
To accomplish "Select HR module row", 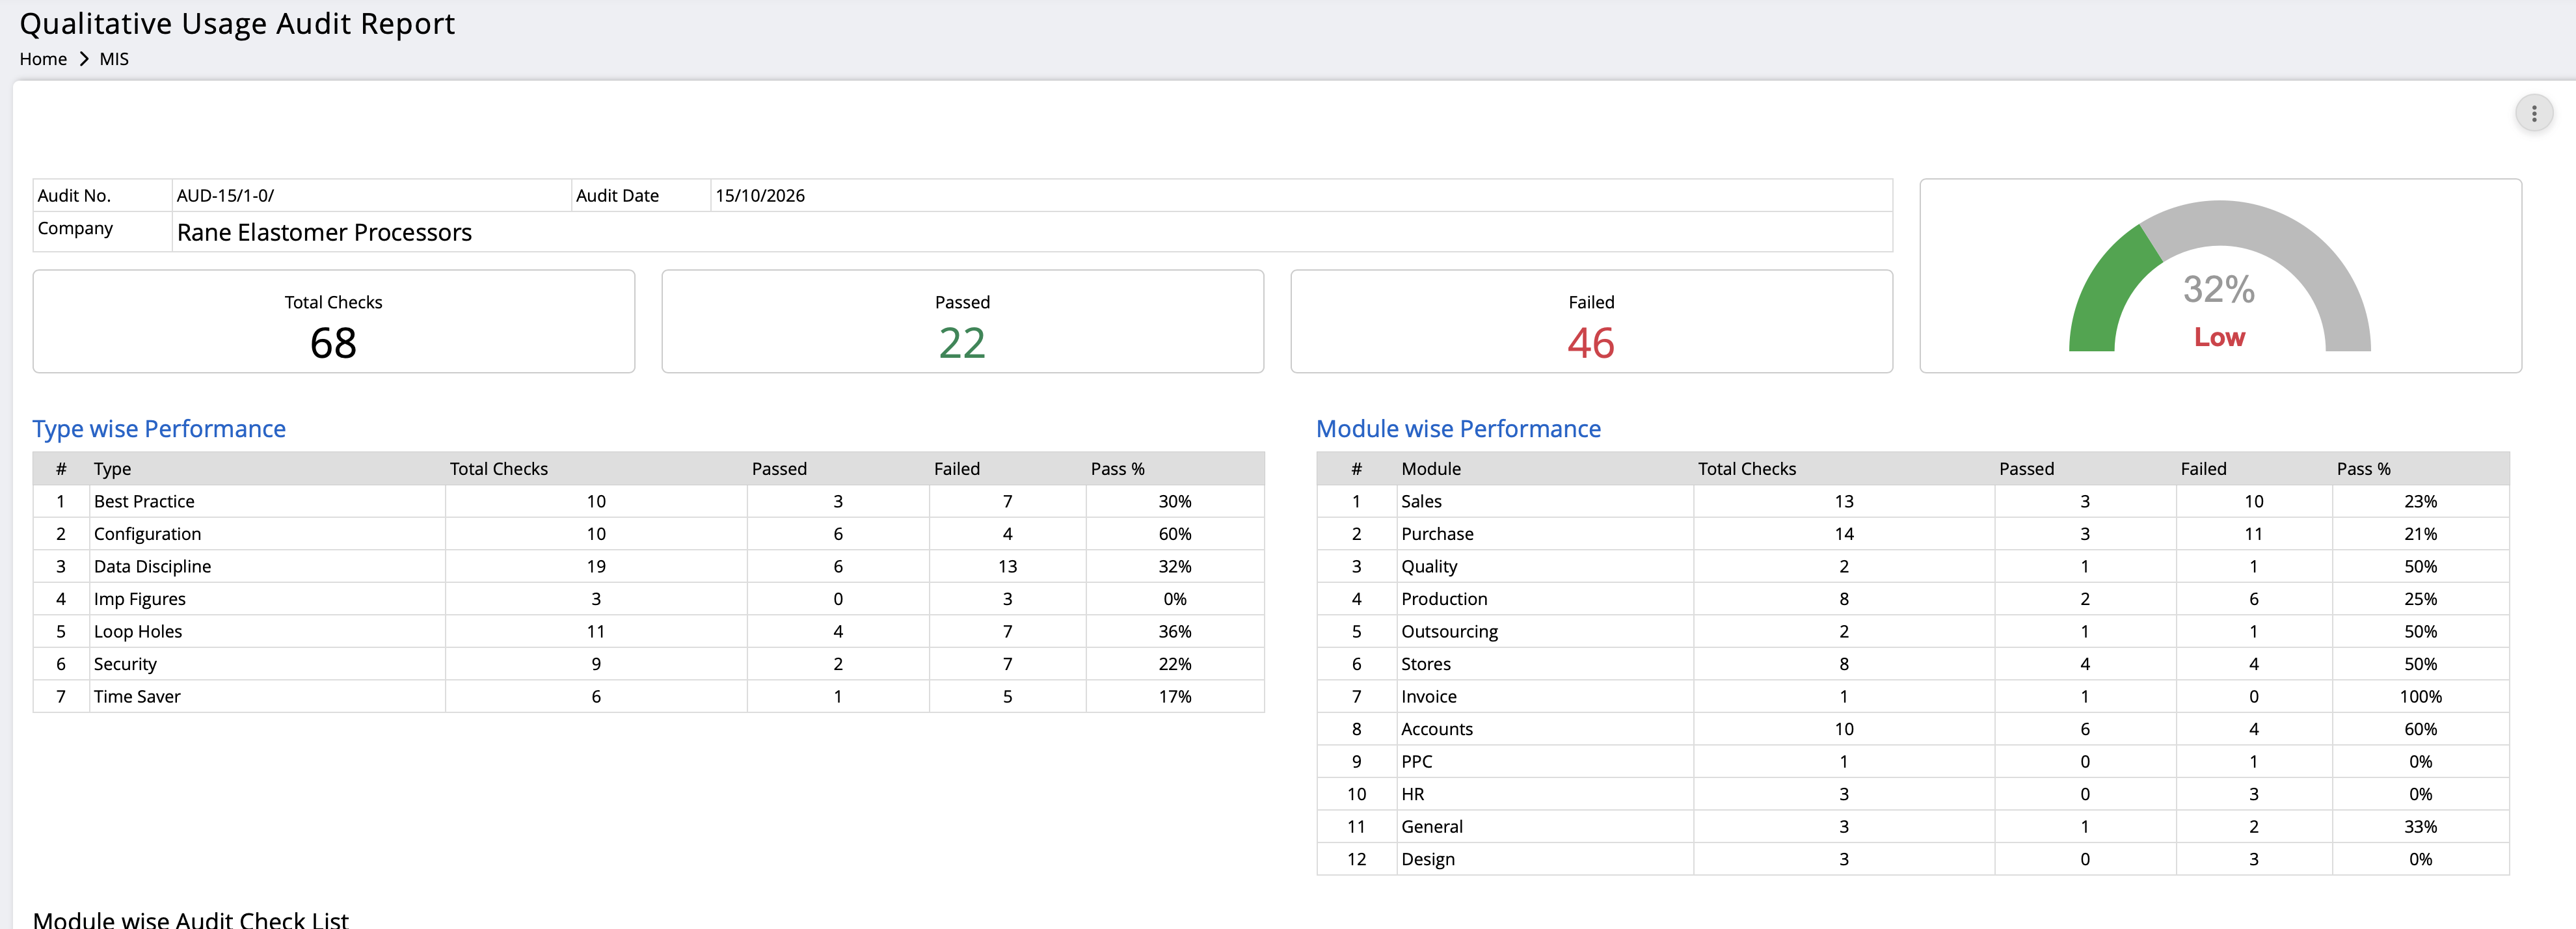I will (x=1912, y=794).
